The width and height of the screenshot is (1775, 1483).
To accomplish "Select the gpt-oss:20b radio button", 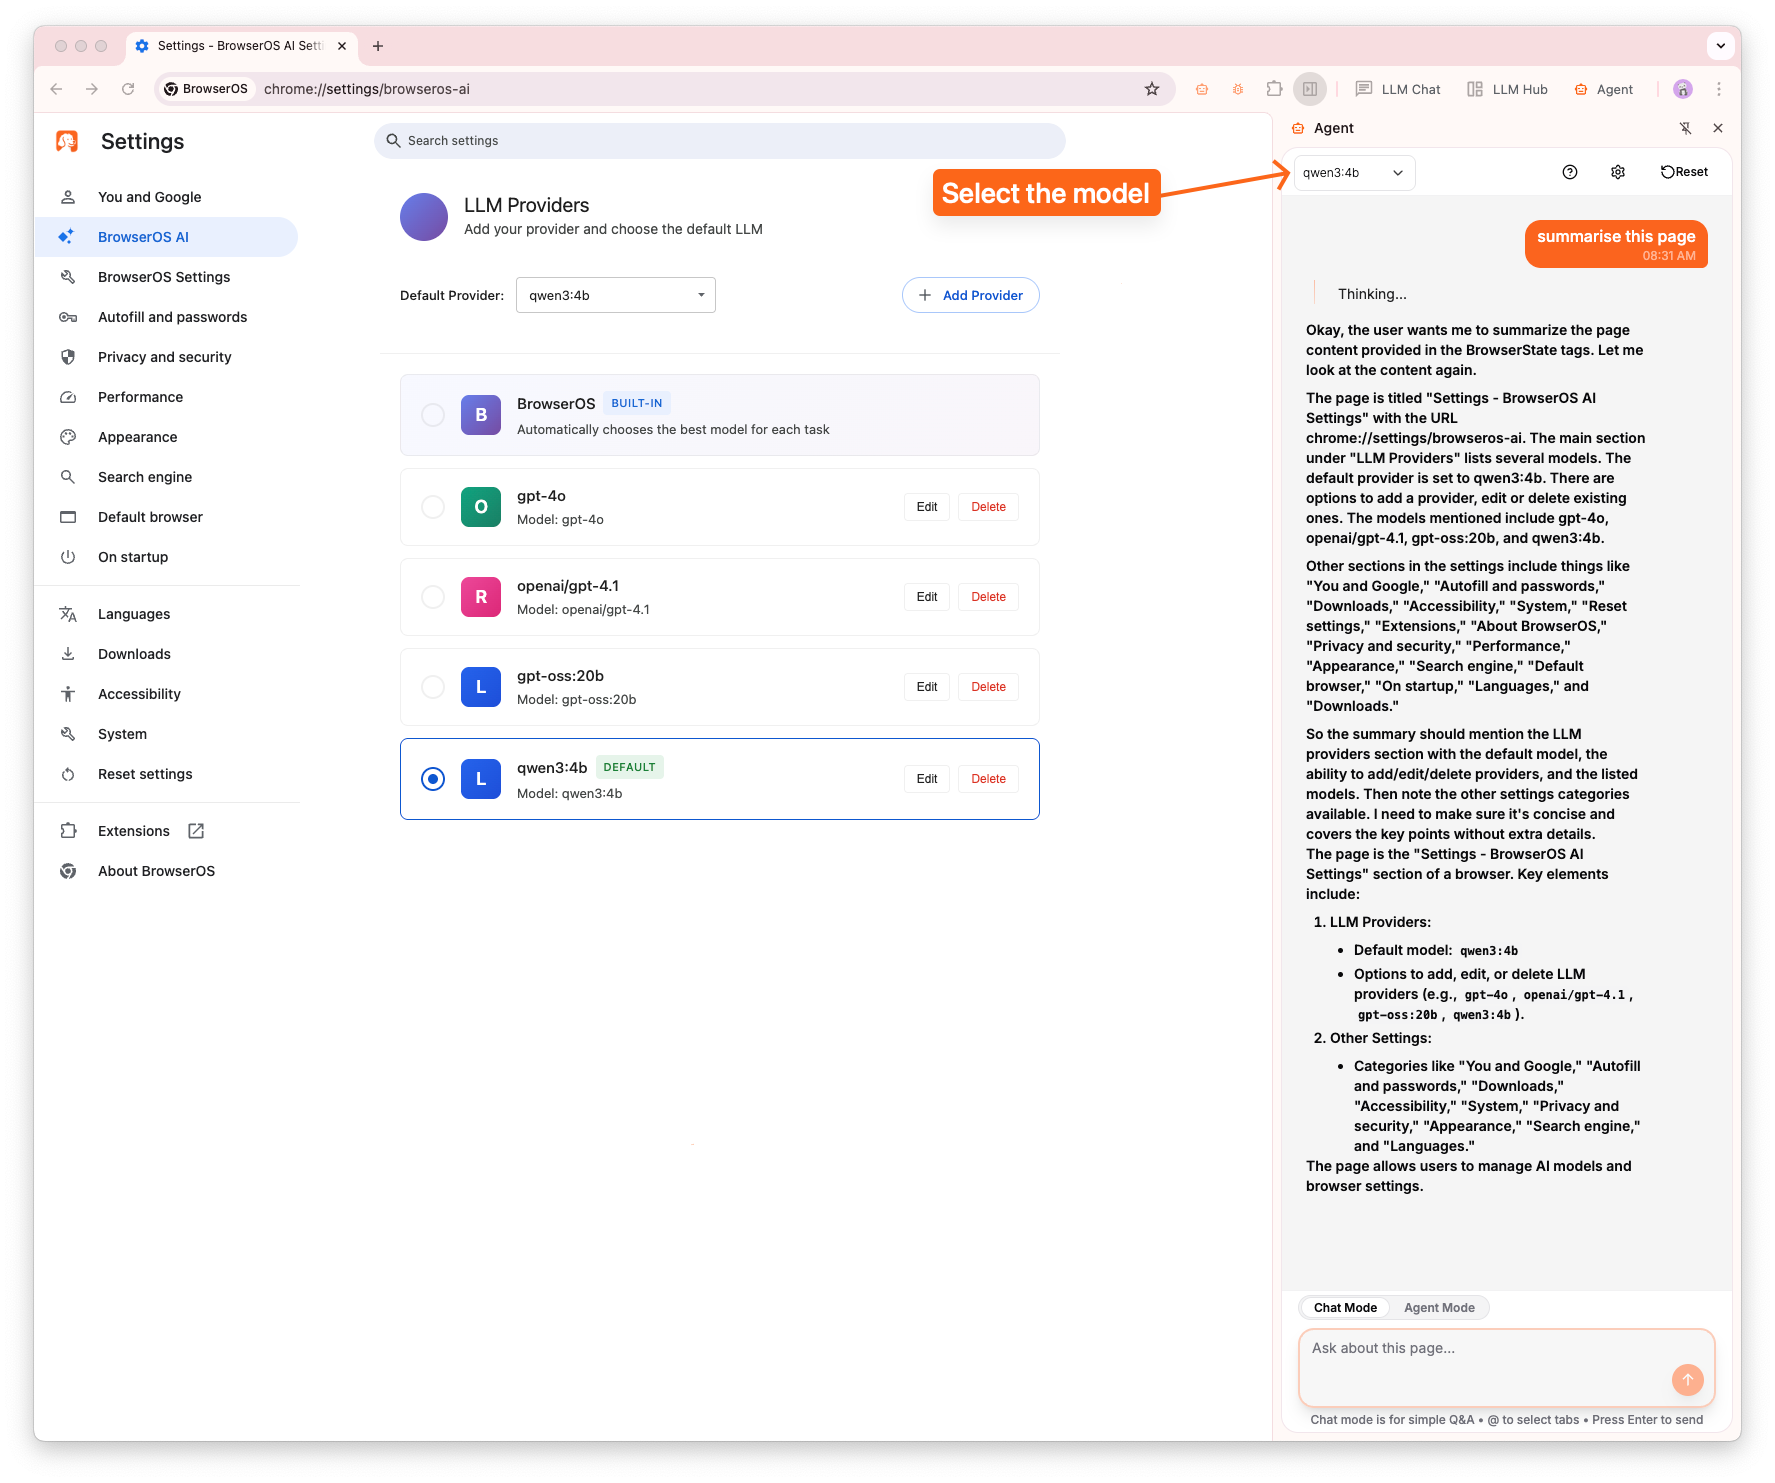I will click(433, 687).
